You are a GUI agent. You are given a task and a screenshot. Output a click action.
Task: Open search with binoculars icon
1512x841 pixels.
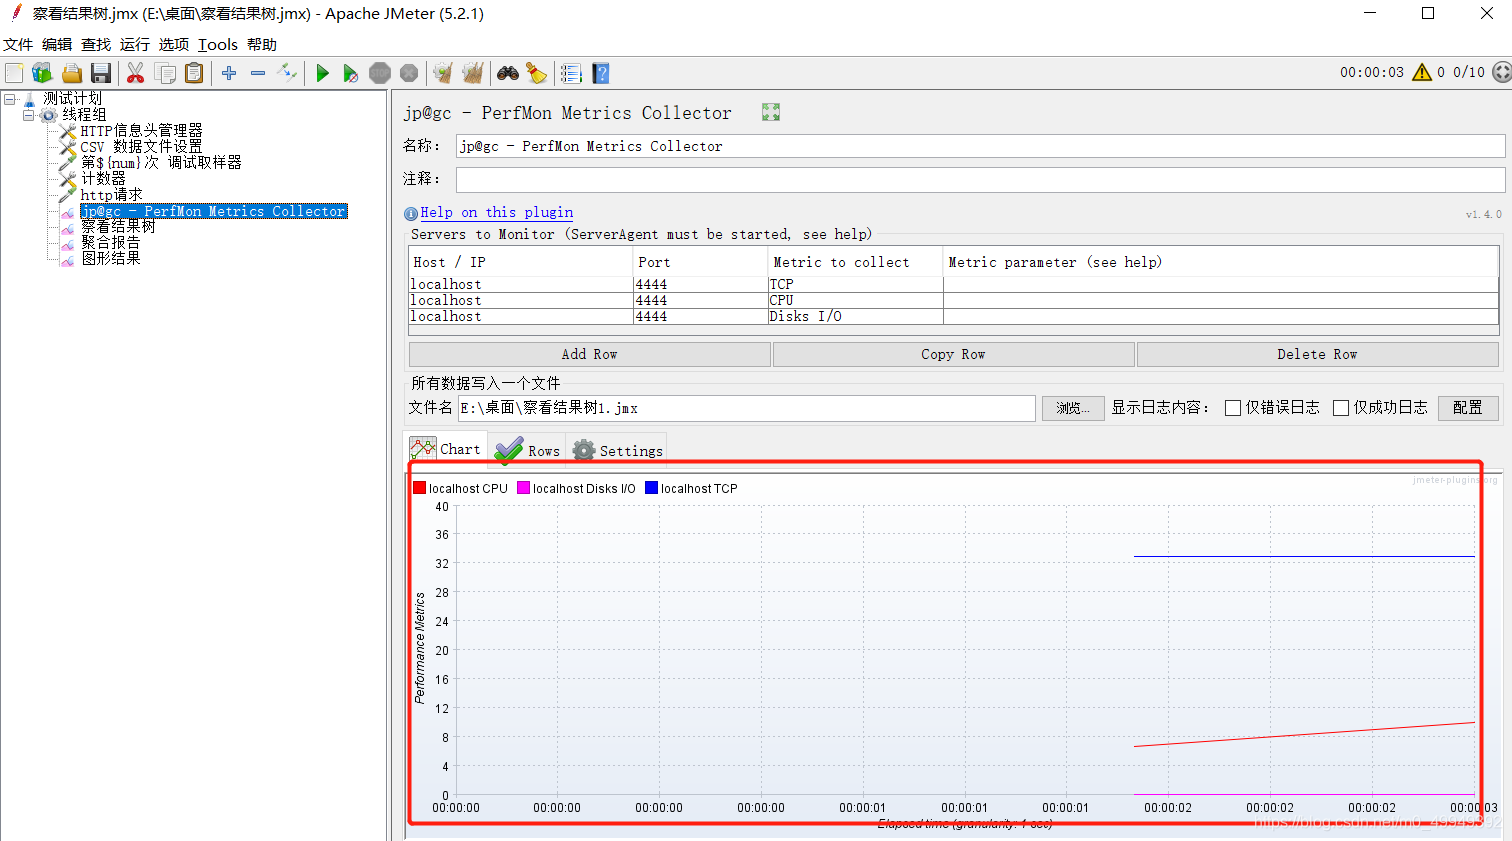(508, 73)
